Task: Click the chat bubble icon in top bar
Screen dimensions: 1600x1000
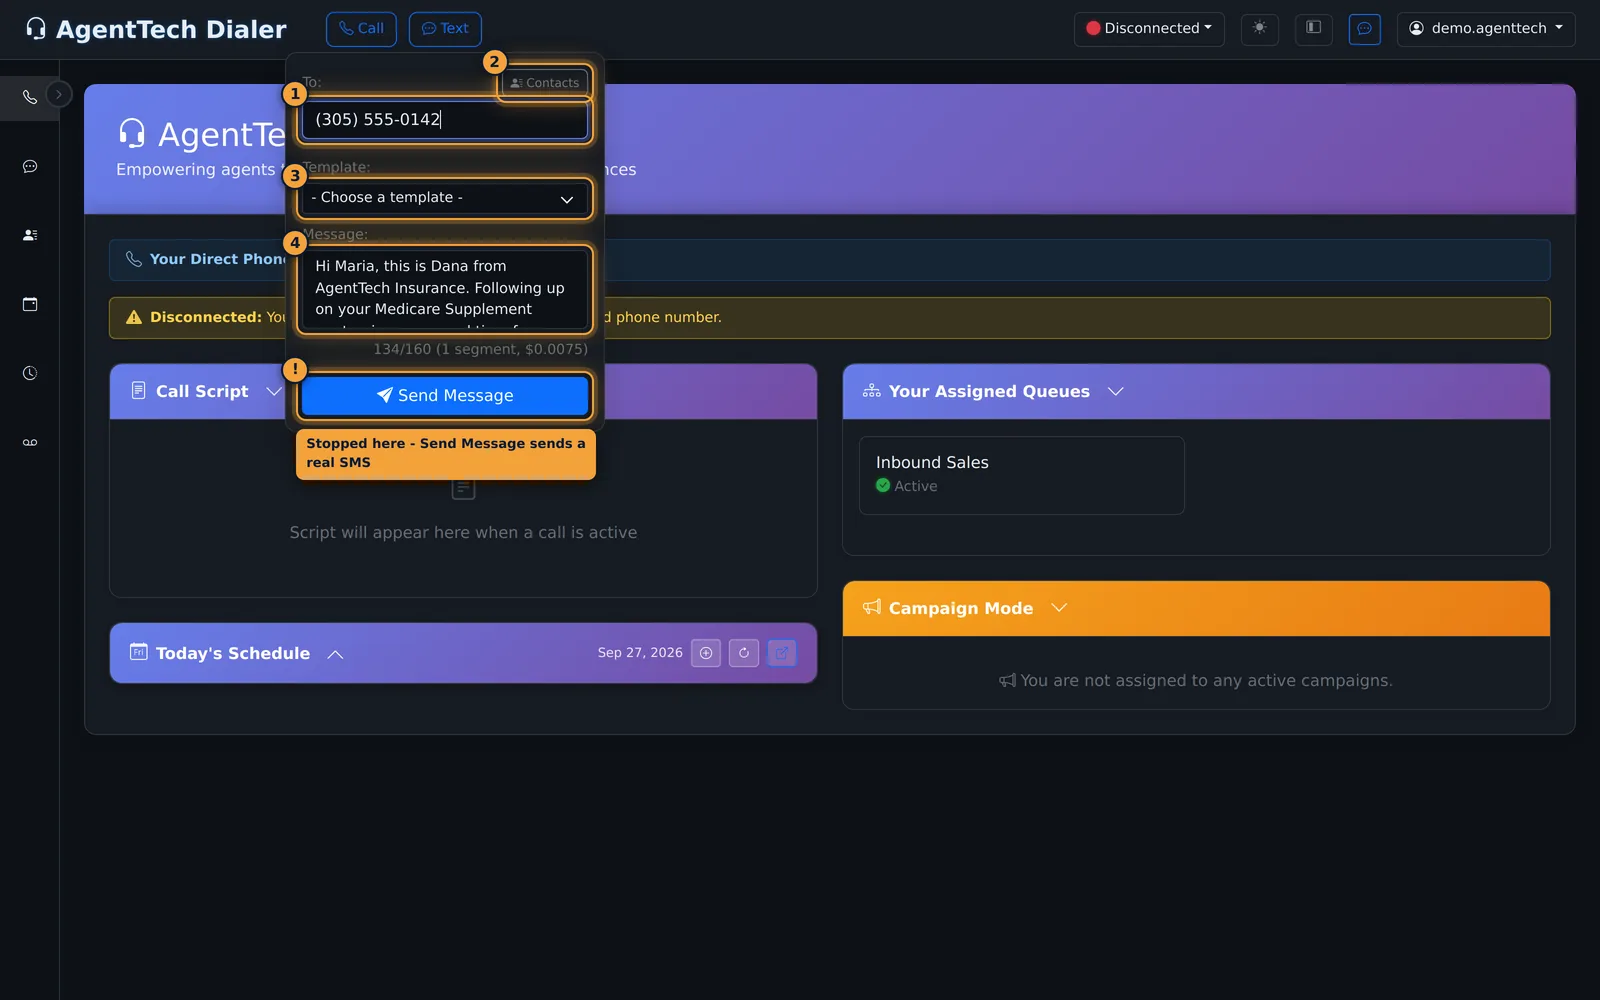Action: point(1365,28)
